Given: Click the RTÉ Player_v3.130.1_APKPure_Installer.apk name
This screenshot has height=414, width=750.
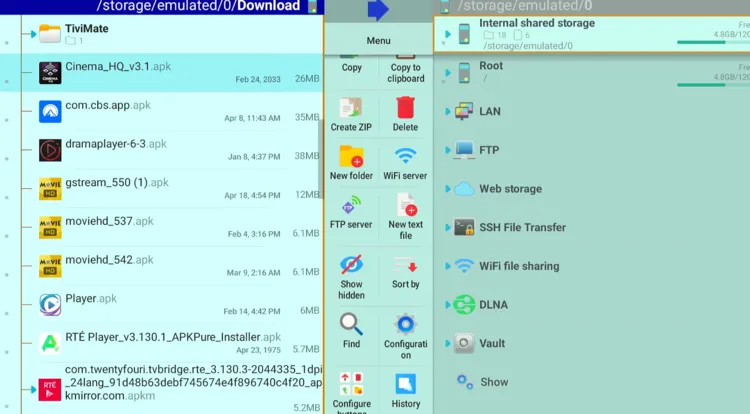Looking at the screenshot, I should pyautogui.click(x=173, y=337).
